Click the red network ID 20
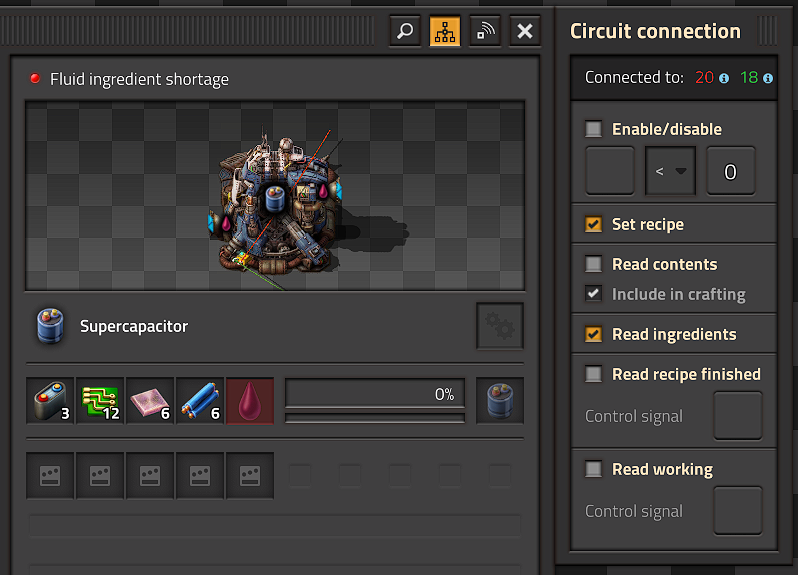 [704, 77]
